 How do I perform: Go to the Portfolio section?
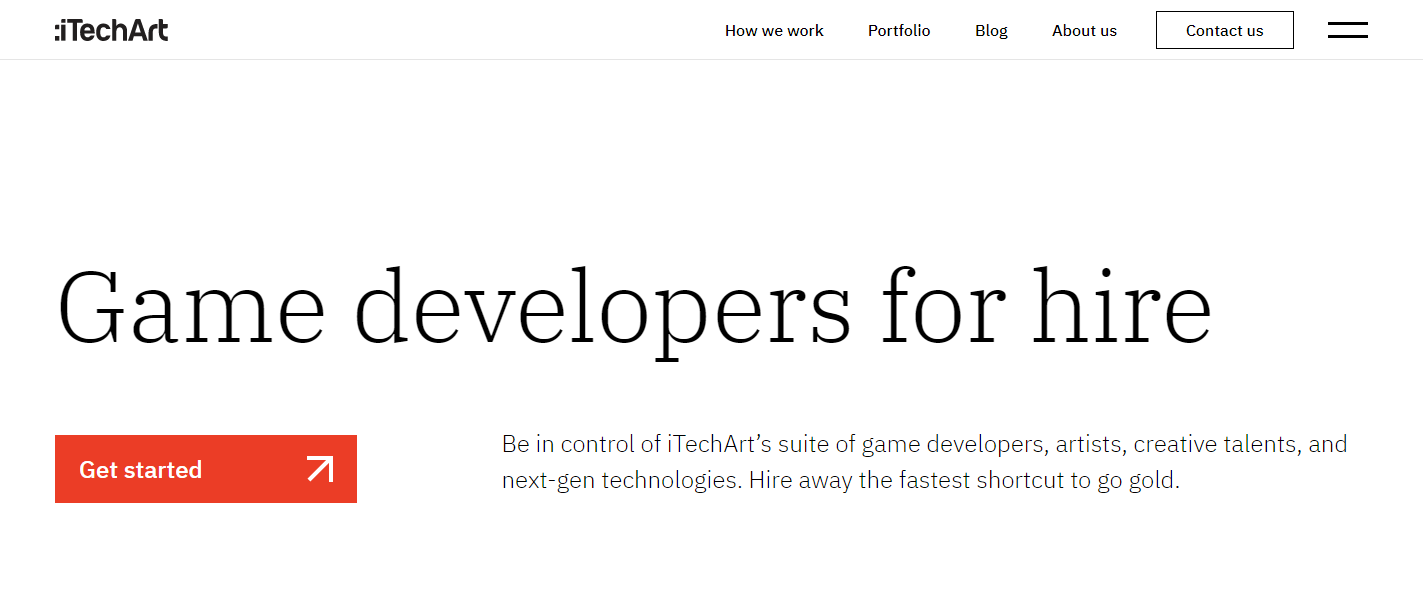[899, 31]
